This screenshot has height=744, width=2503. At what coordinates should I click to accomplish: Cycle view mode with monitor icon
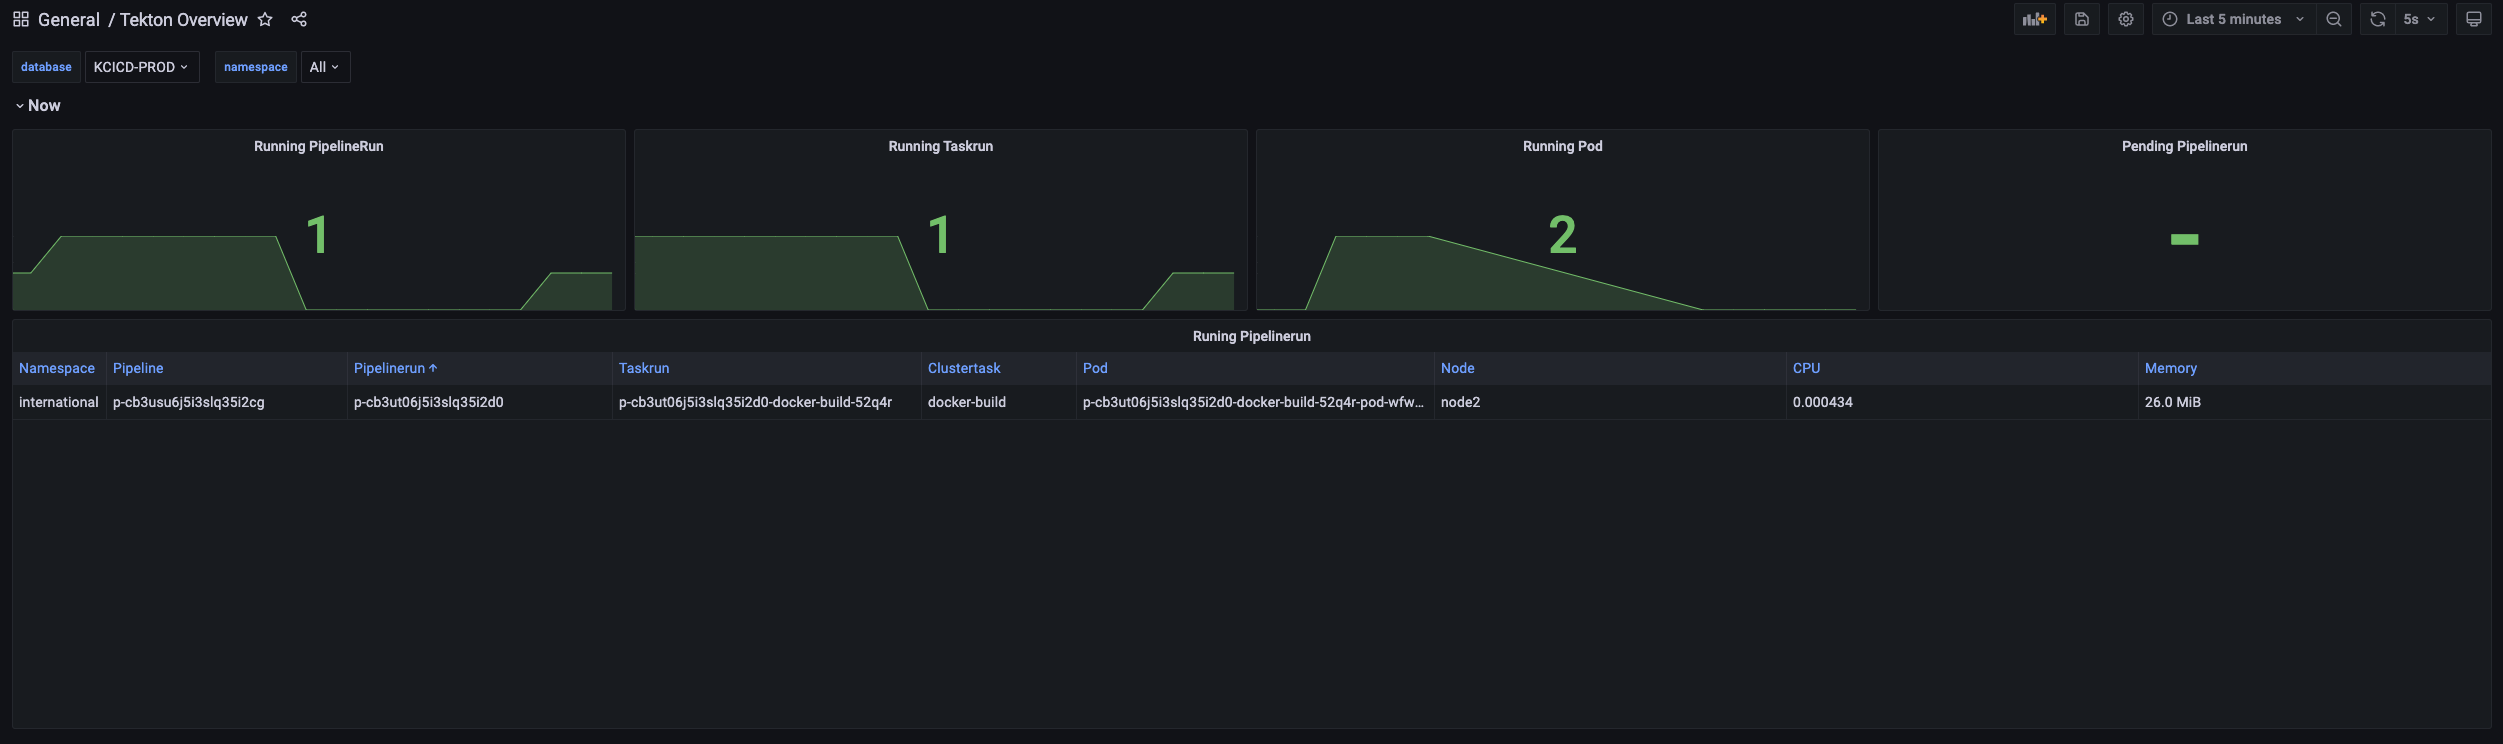(2474, 19)
